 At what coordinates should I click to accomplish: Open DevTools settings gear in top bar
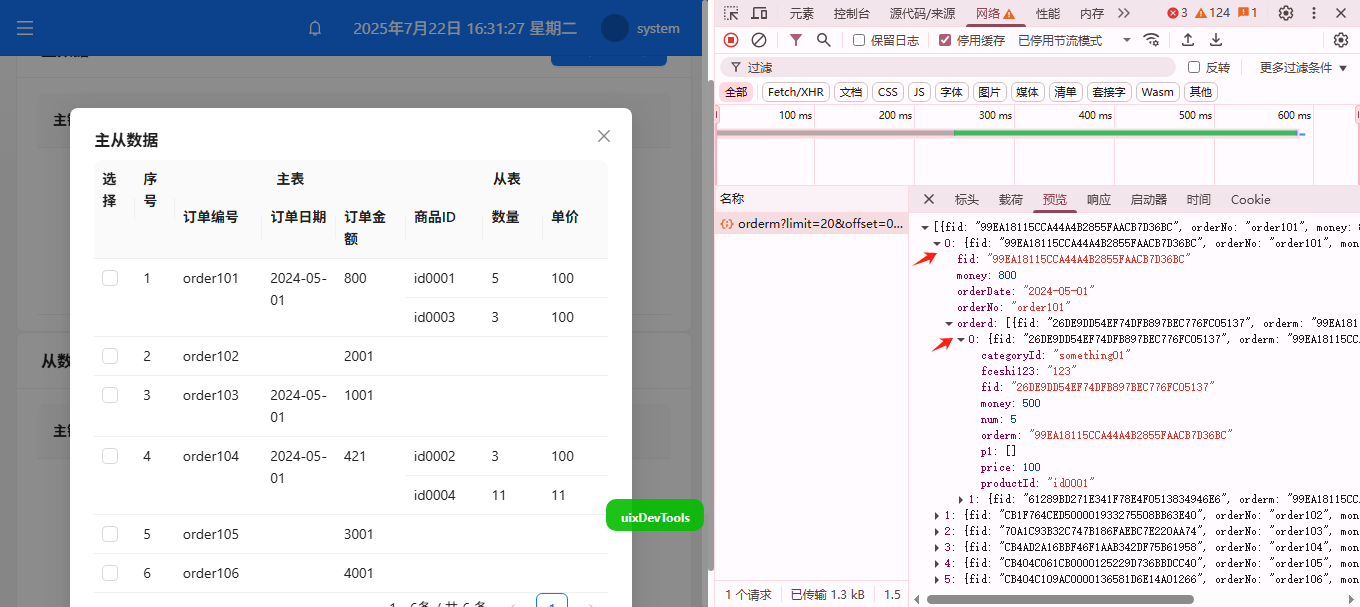pos(1286,13)
